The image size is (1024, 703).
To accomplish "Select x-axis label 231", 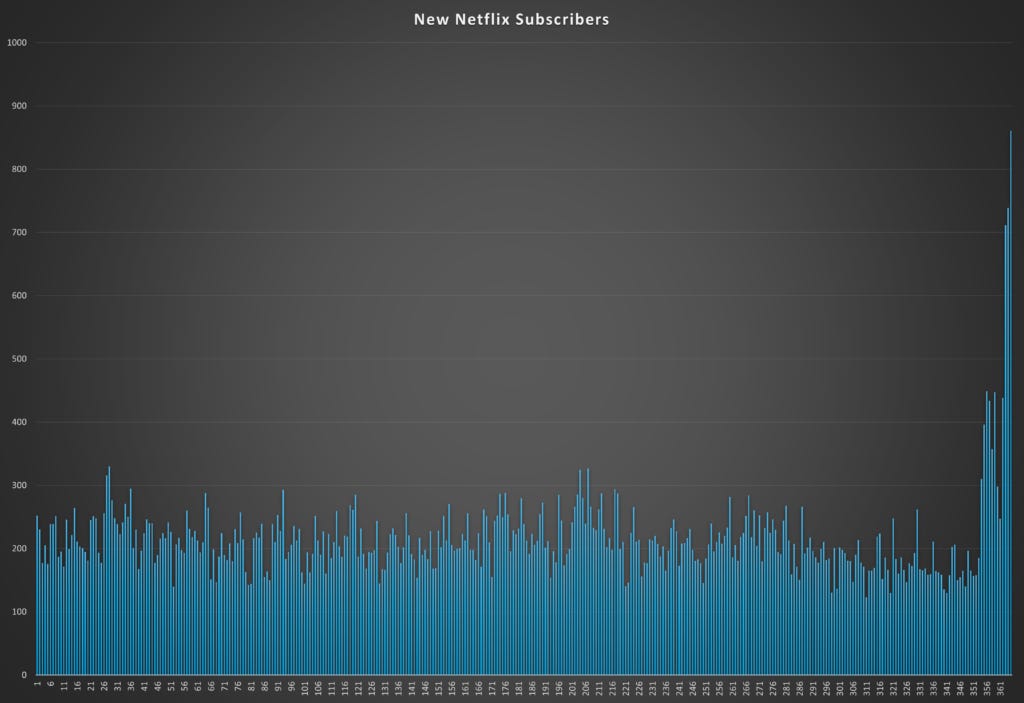I will coord(653,689).
